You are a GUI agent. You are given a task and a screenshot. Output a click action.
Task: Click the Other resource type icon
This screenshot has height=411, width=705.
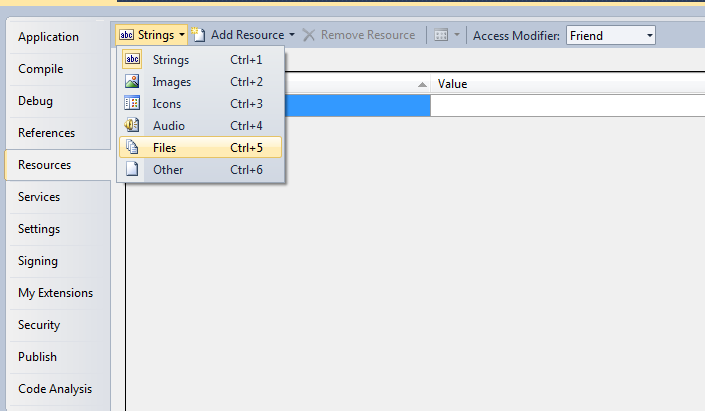132,169
